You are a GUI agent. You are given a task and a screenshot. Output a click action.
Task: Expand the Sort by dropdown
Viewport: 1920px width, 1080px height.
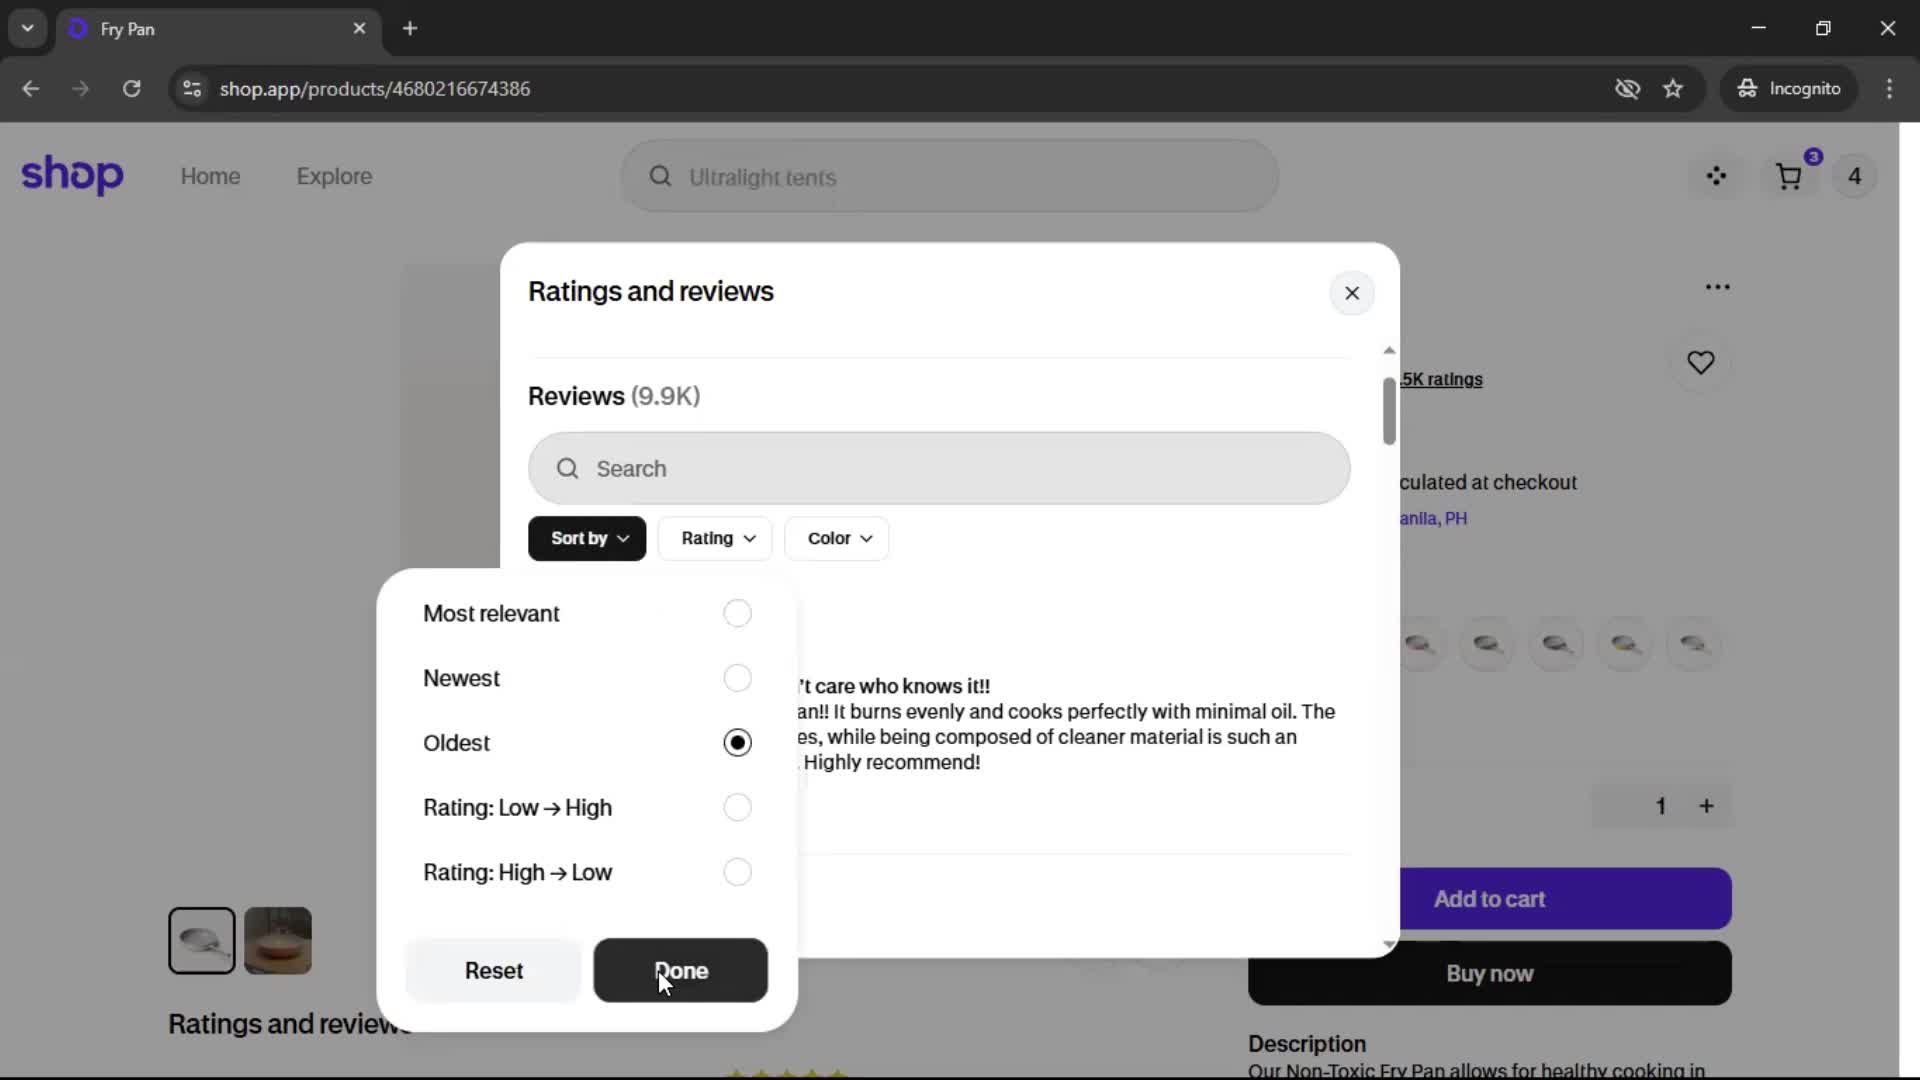point(587,538)
